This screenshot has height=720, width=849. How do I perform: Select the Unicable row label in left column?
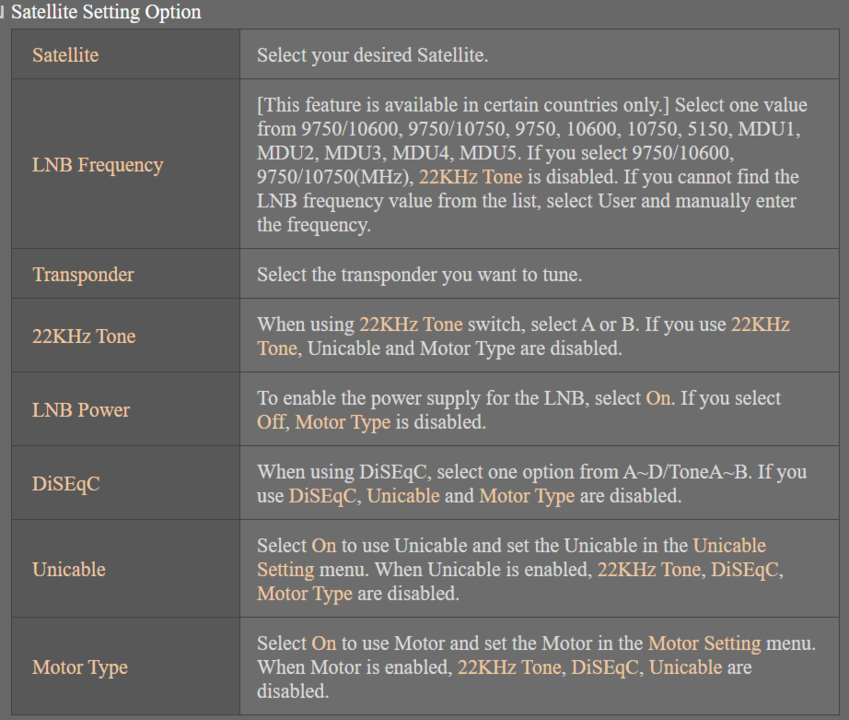tap(68, 569)
